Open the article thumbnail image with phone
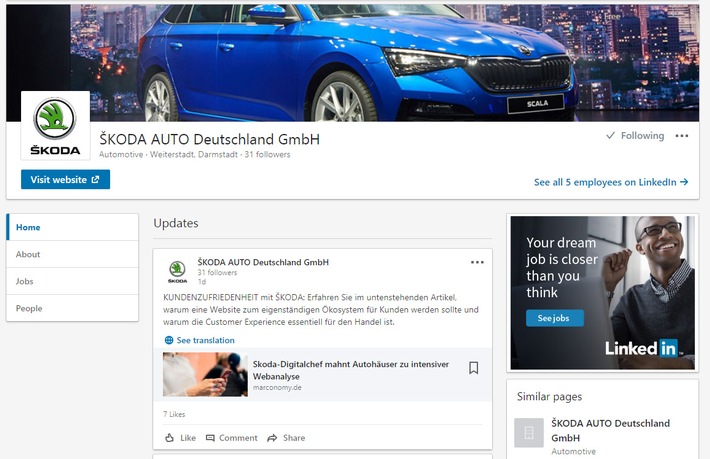This screenshot has width=710, height=459. pyautogui.click(x=205, y=374)
